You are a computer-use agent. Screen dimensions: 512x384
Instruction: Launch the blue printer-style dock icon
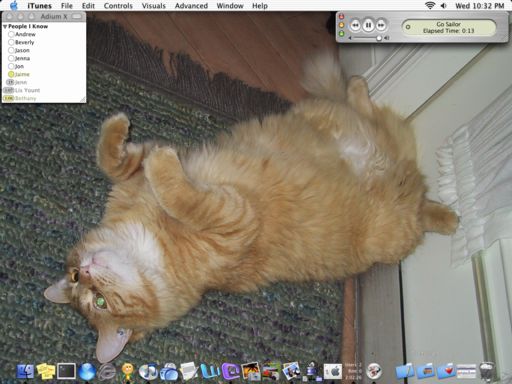pyautogui.click(x=169, y=372)
